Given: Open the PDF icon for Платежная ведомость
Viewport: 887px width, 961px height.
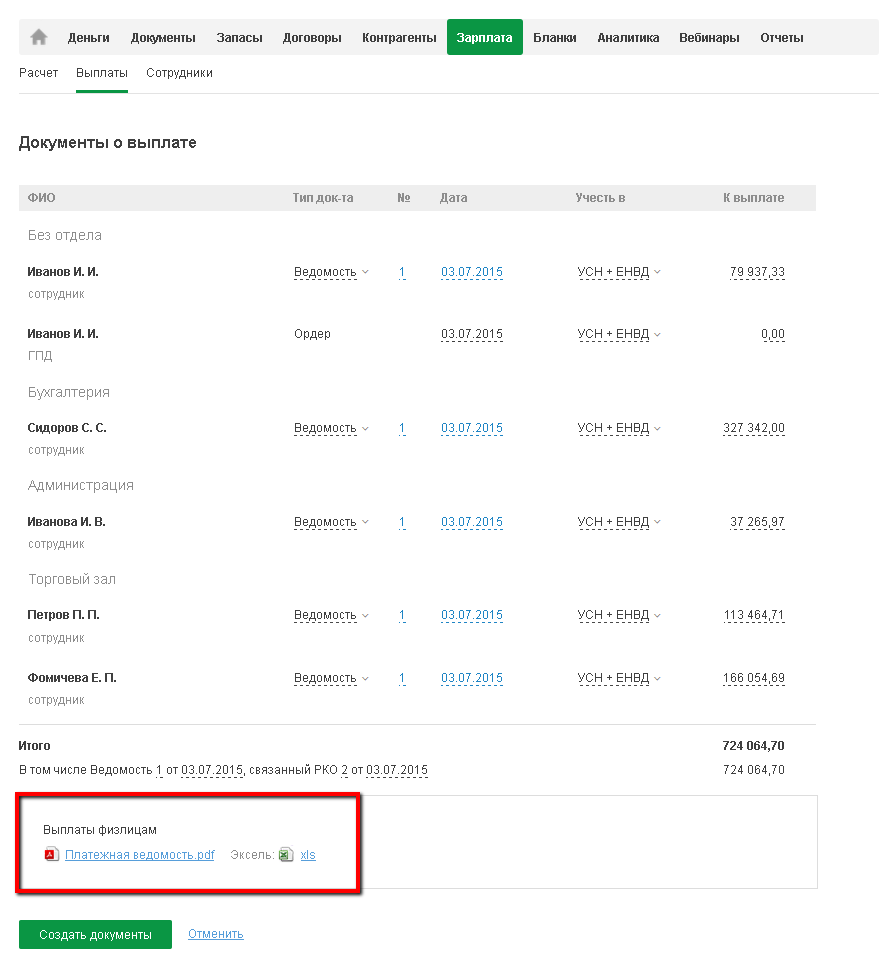Looking at the screenshot, I should [51, 854].
